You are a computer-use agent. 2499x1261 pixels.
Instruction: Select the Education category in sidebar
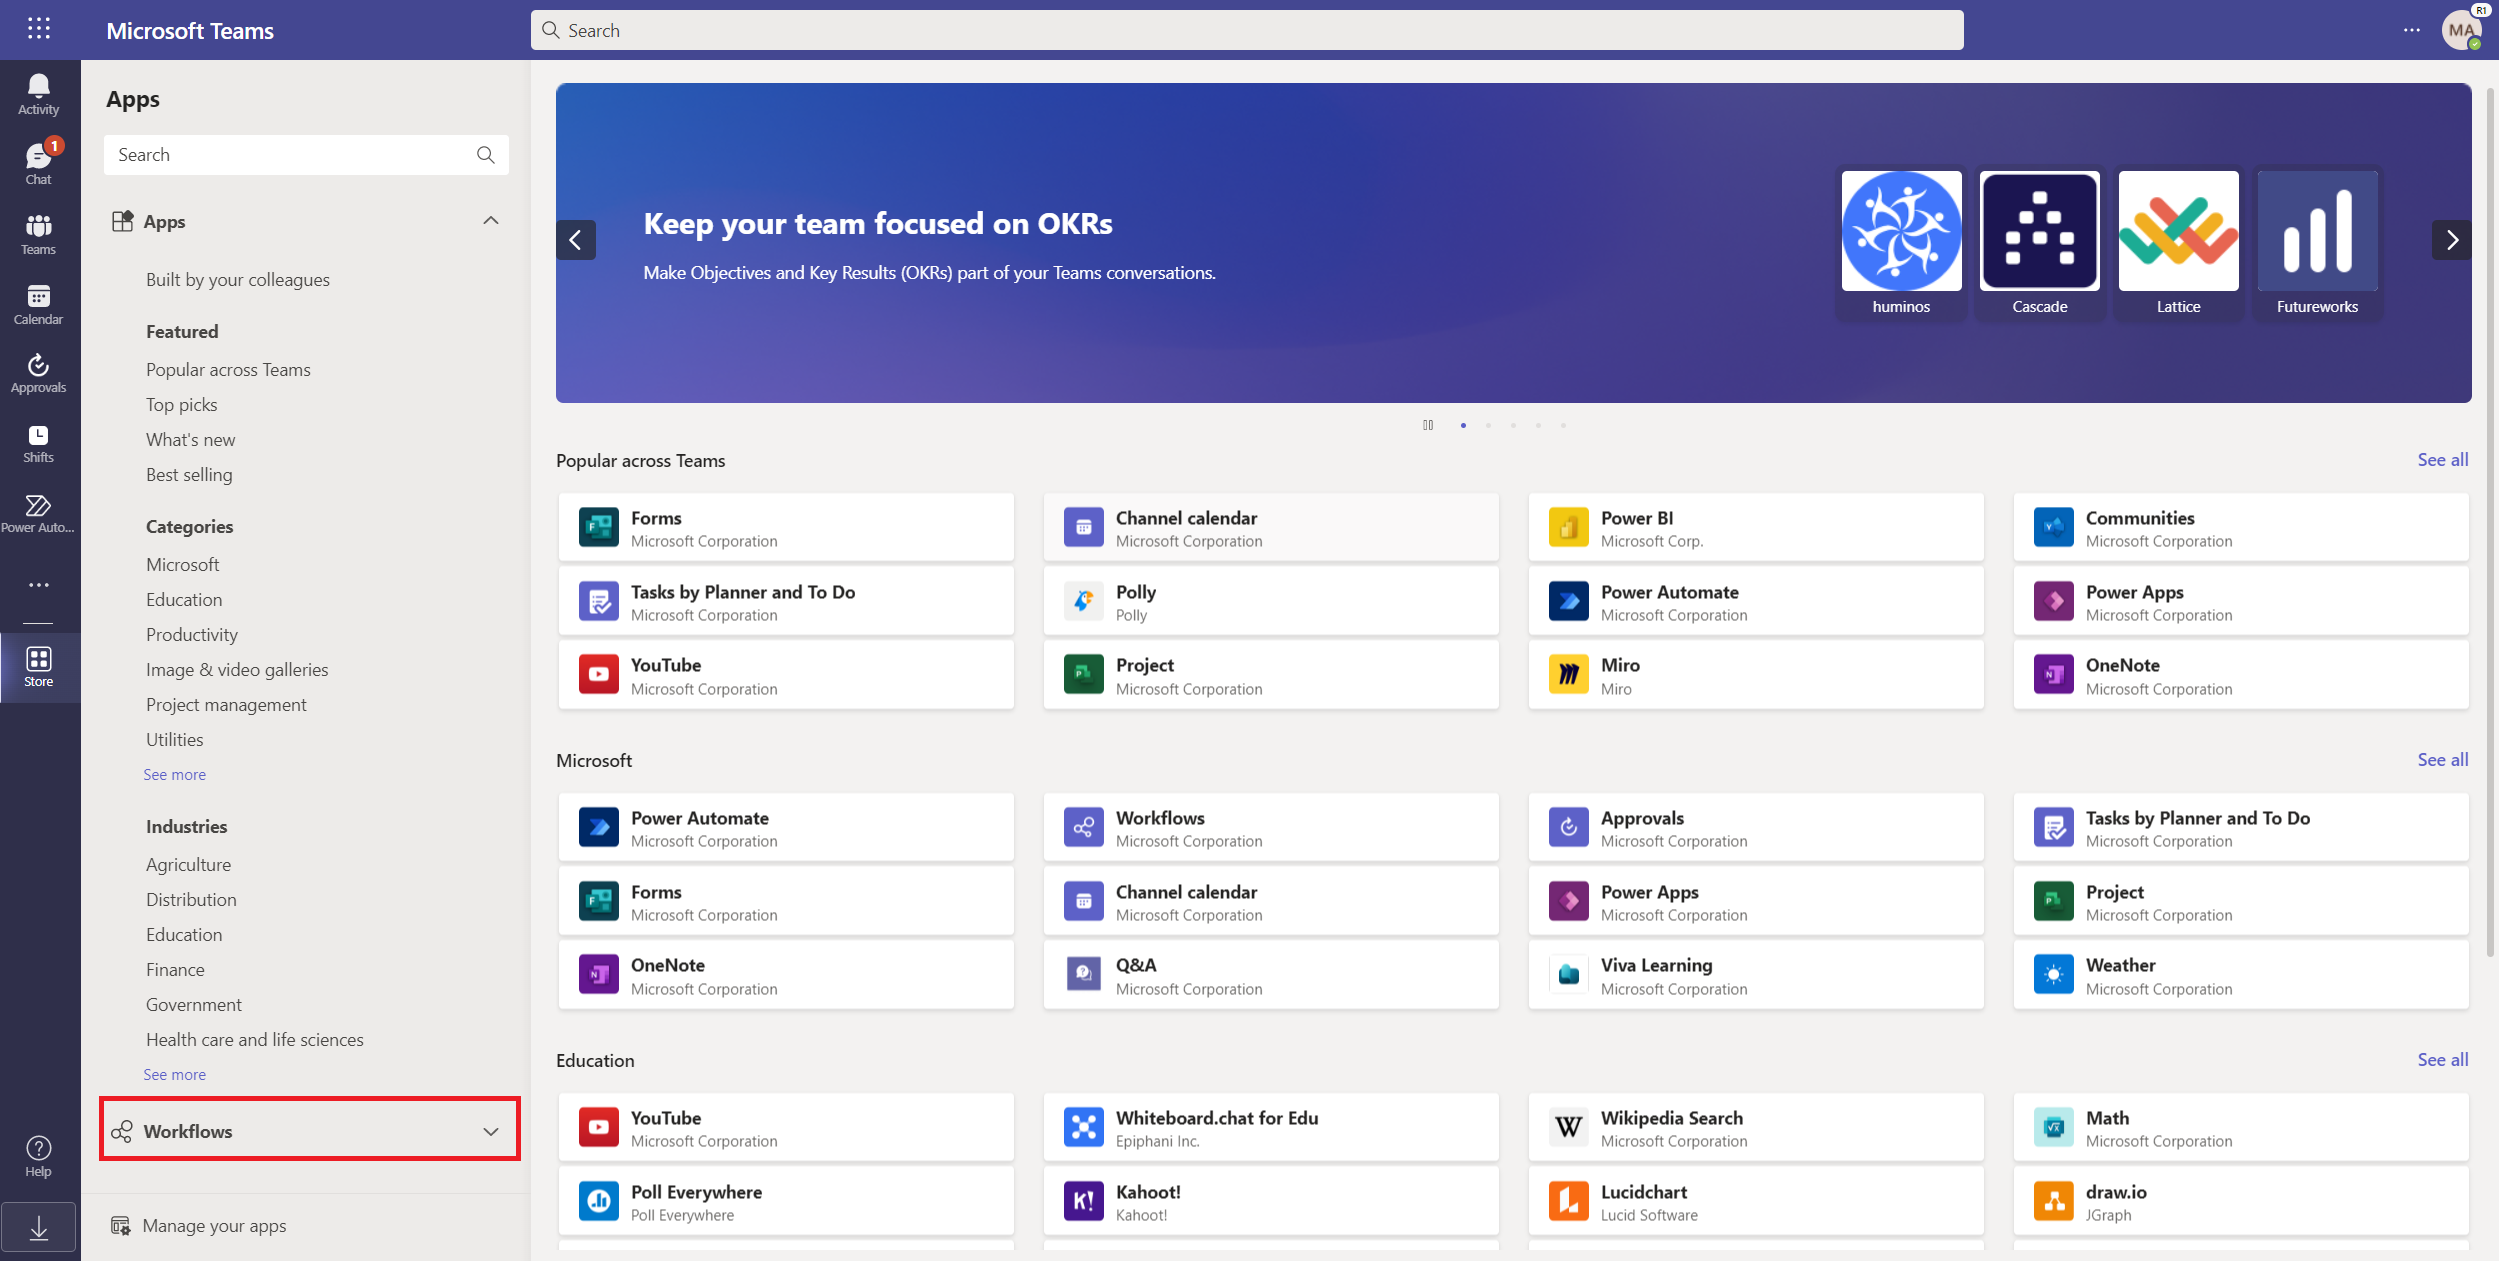click(182, 598)
